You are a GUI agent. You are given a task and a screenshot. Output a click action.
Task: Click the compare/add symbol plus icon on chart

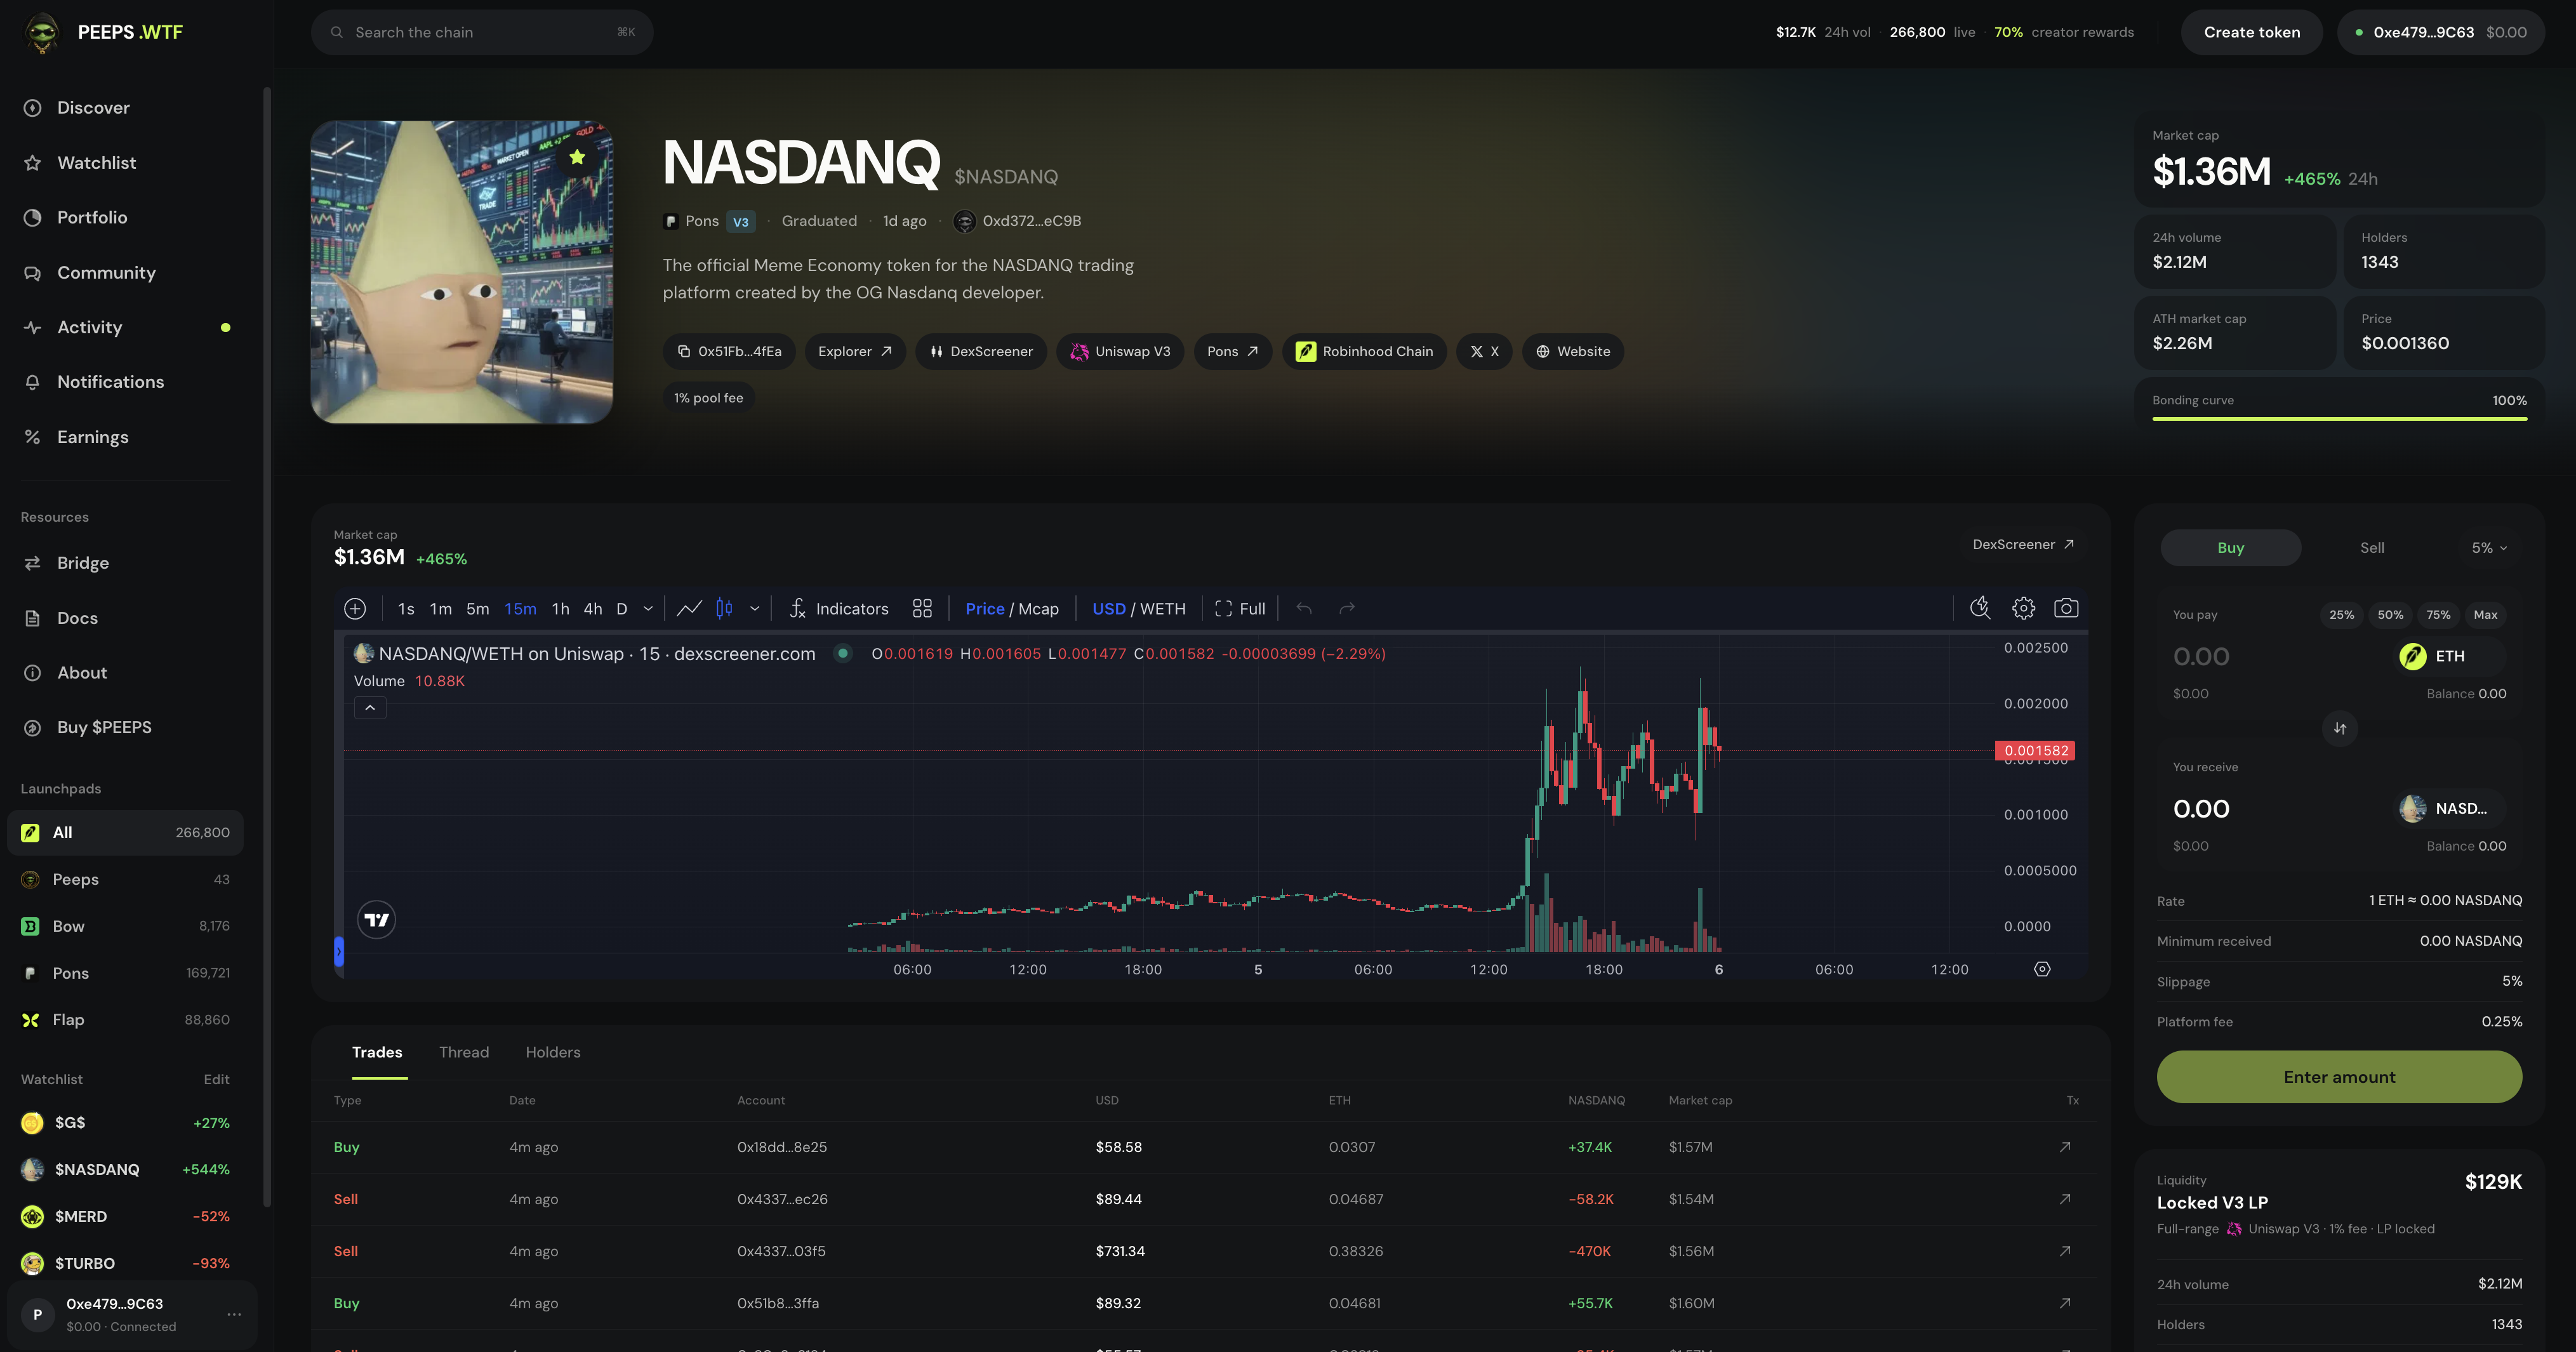coord(355,608)
